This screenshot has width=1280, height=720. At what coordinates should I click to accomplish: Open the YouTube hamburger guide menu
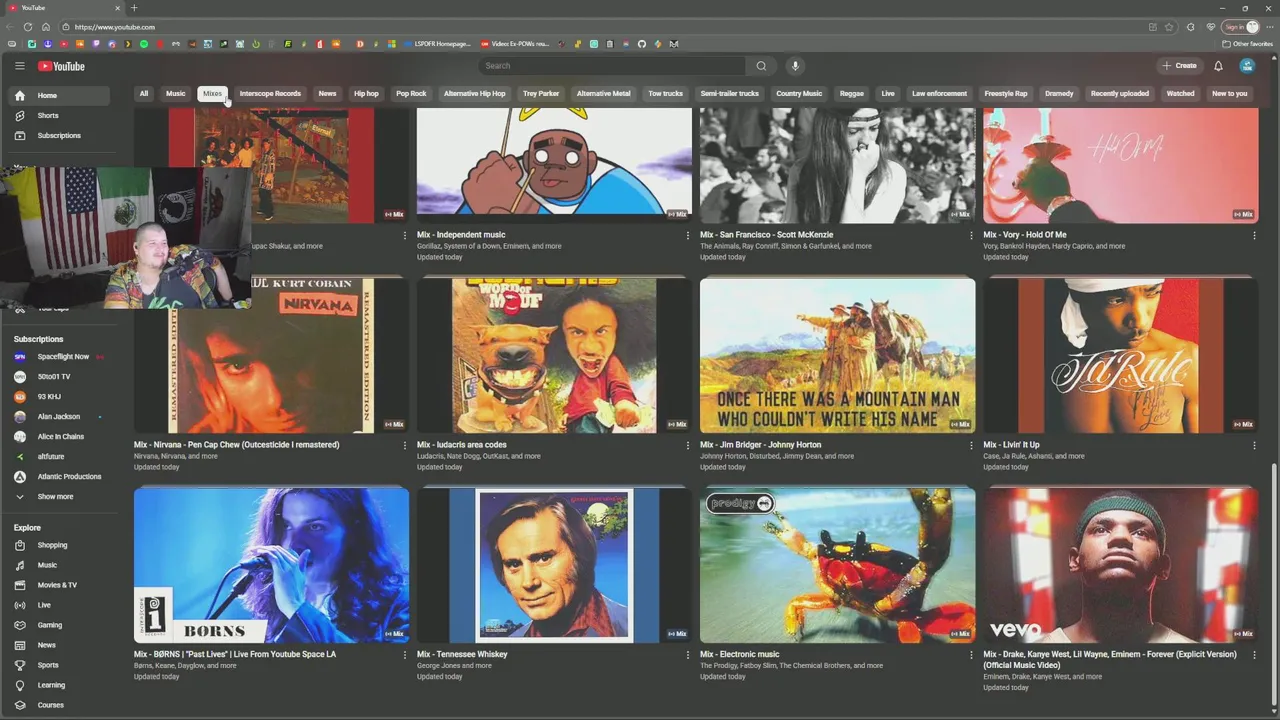pyautogui.click(x=19, y=66)
